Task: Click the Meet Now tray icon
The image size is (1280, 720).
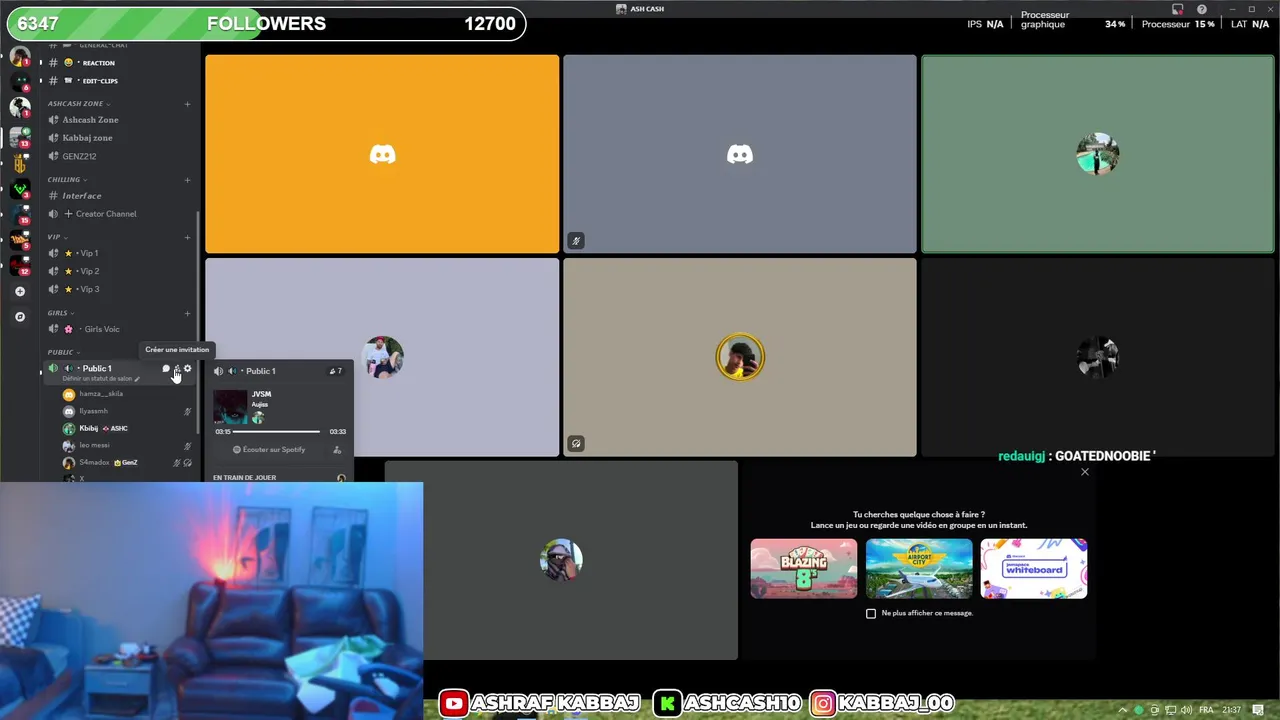Action: [1155, 710]
